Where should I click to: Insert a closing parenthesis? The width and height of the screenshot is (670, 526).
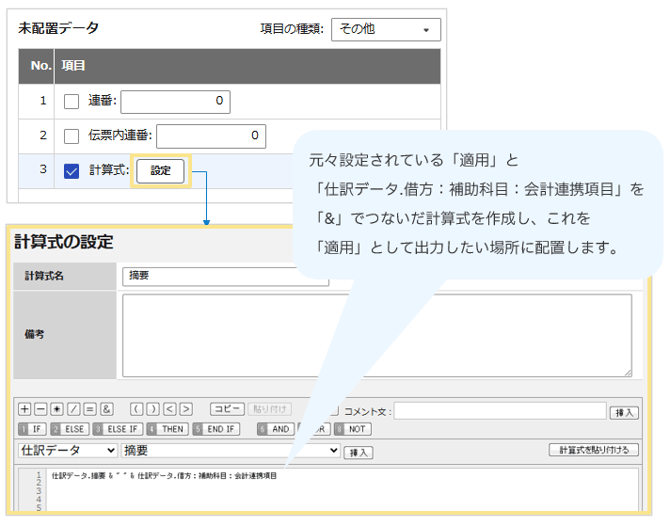(x=153, y=409)
